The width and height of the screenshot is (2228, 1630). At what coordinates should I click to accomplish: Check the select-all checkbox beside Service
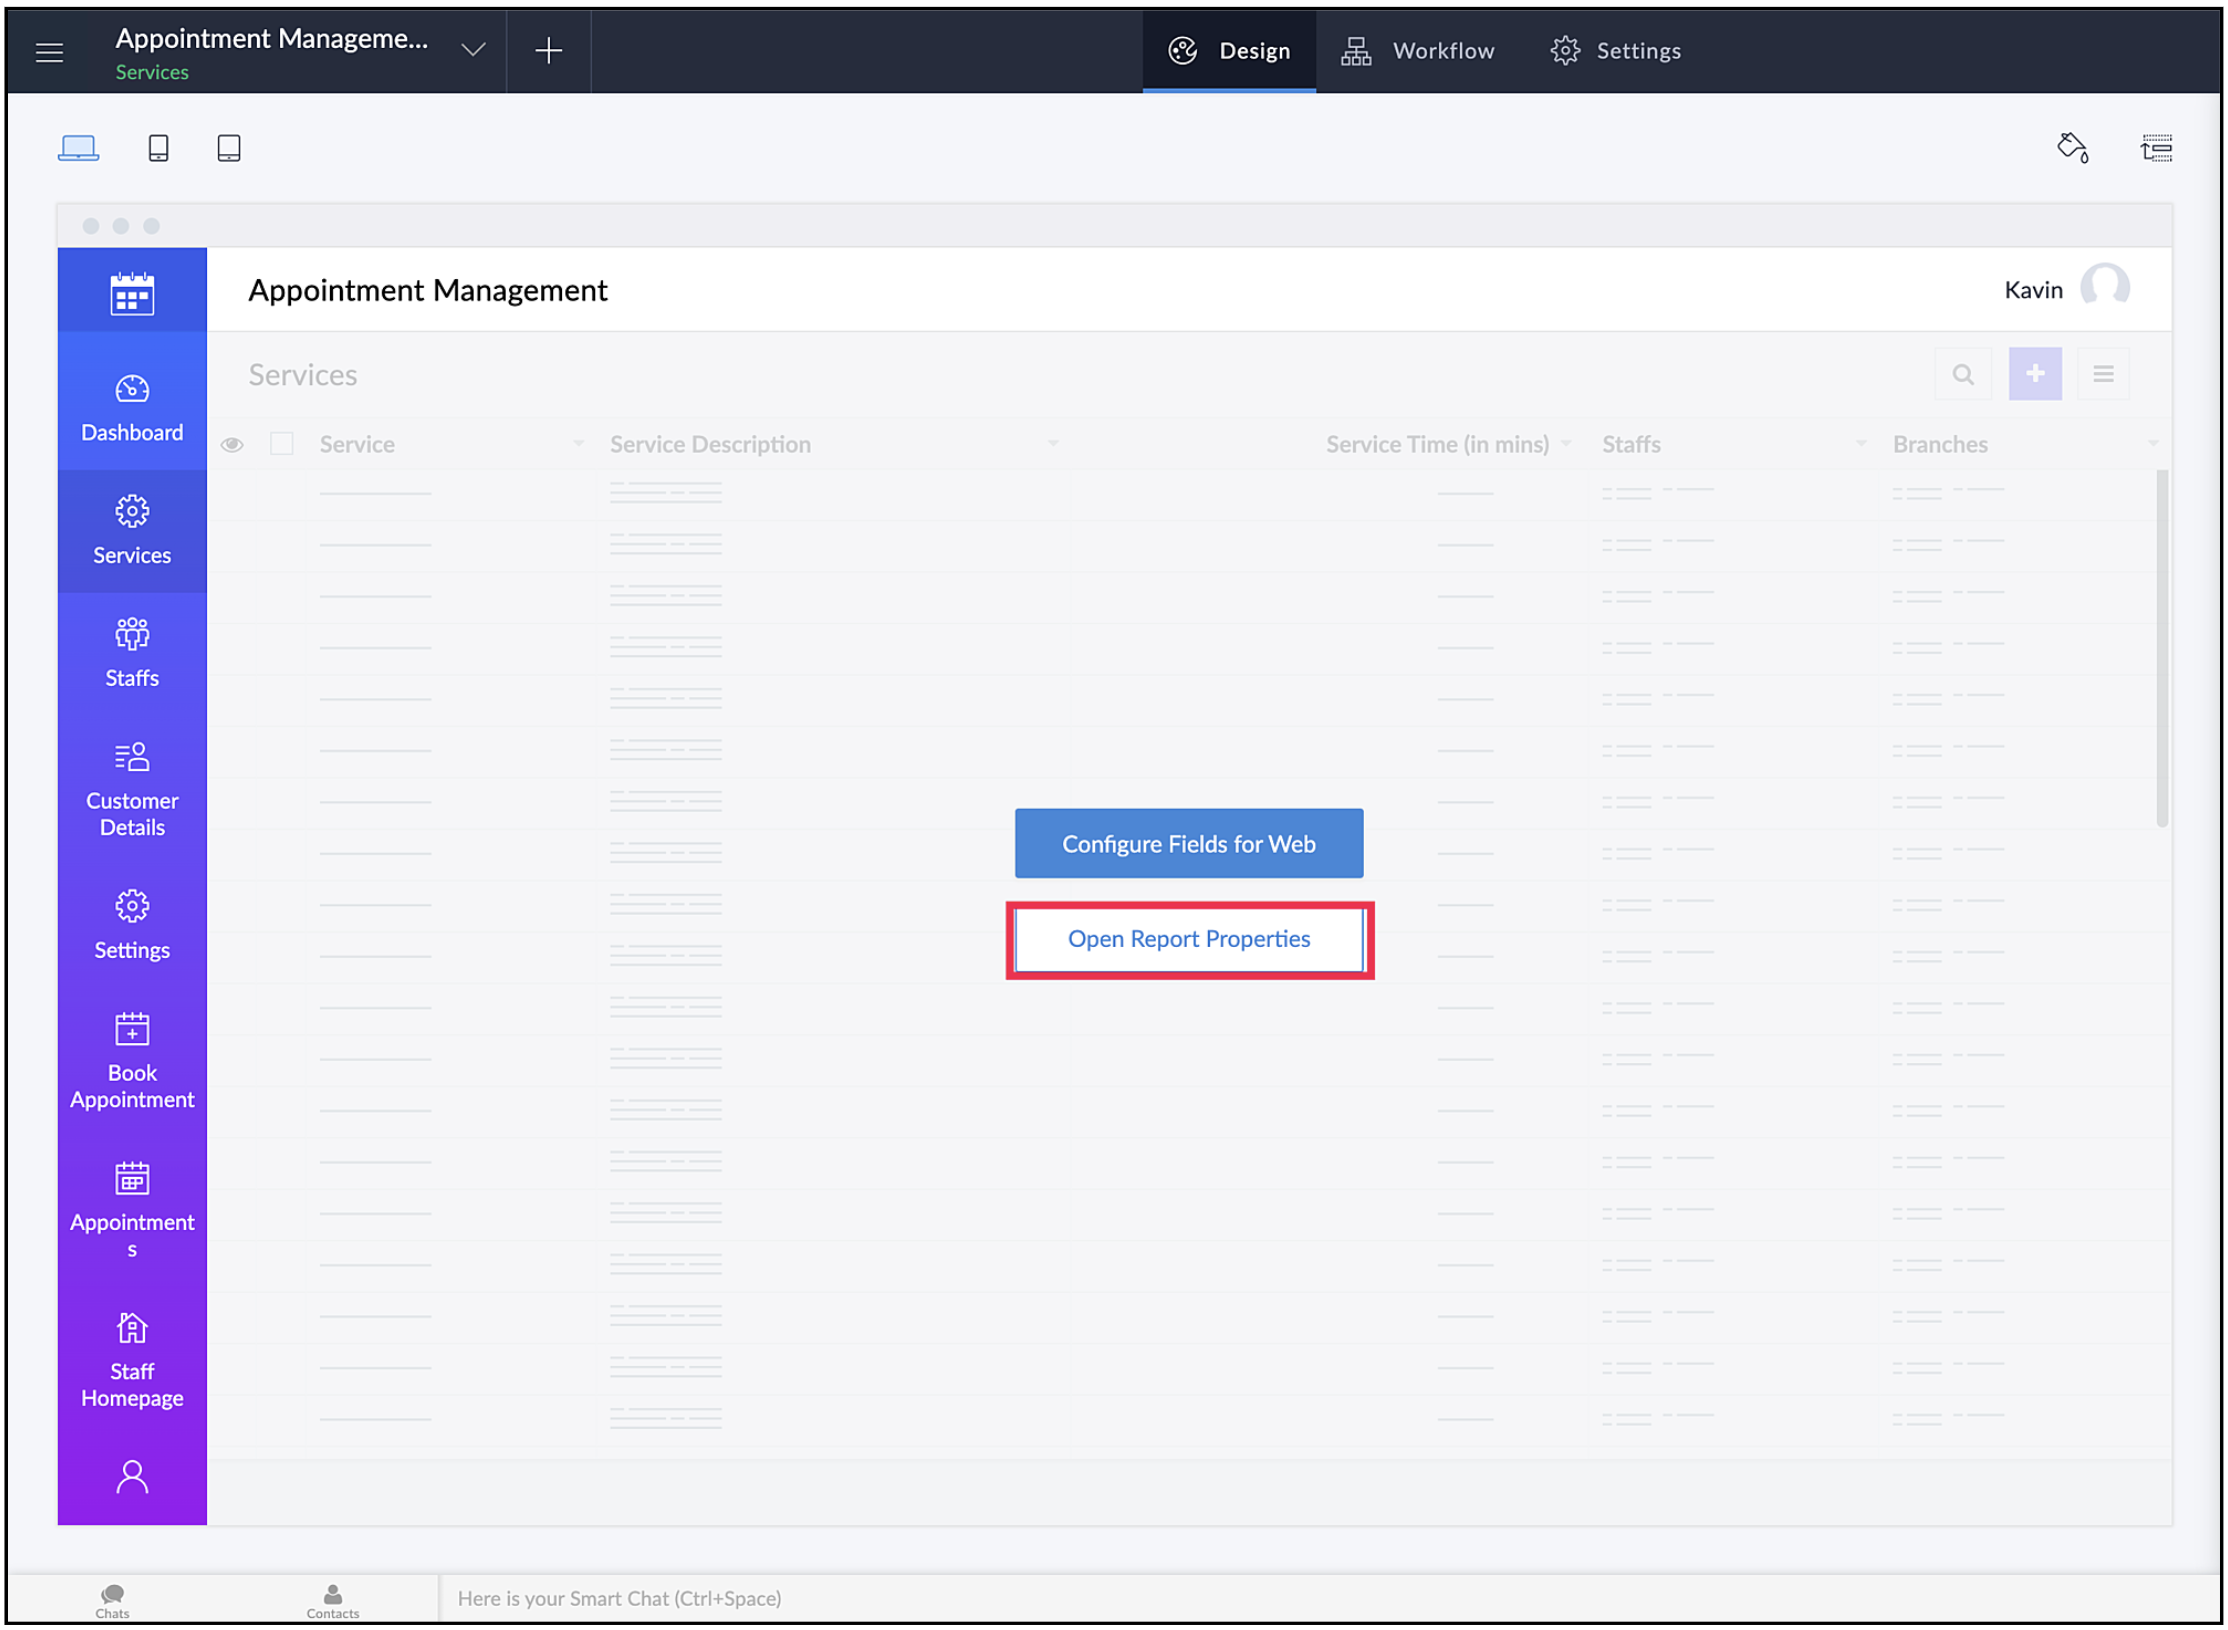click(282, 444)
